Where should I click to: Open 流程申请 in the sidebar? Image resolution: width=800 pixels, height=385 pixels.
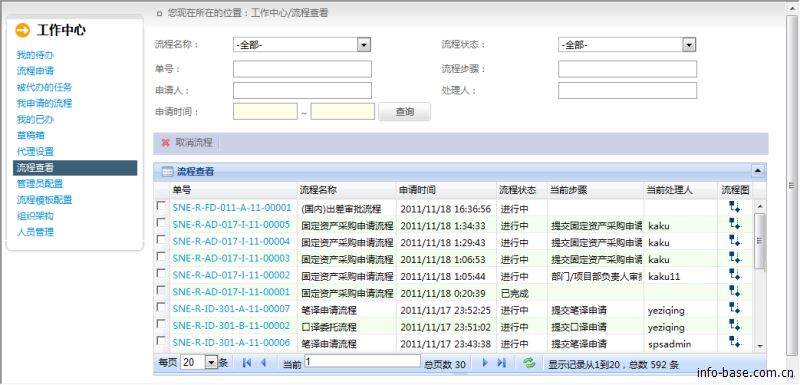[x=35, y=71]
